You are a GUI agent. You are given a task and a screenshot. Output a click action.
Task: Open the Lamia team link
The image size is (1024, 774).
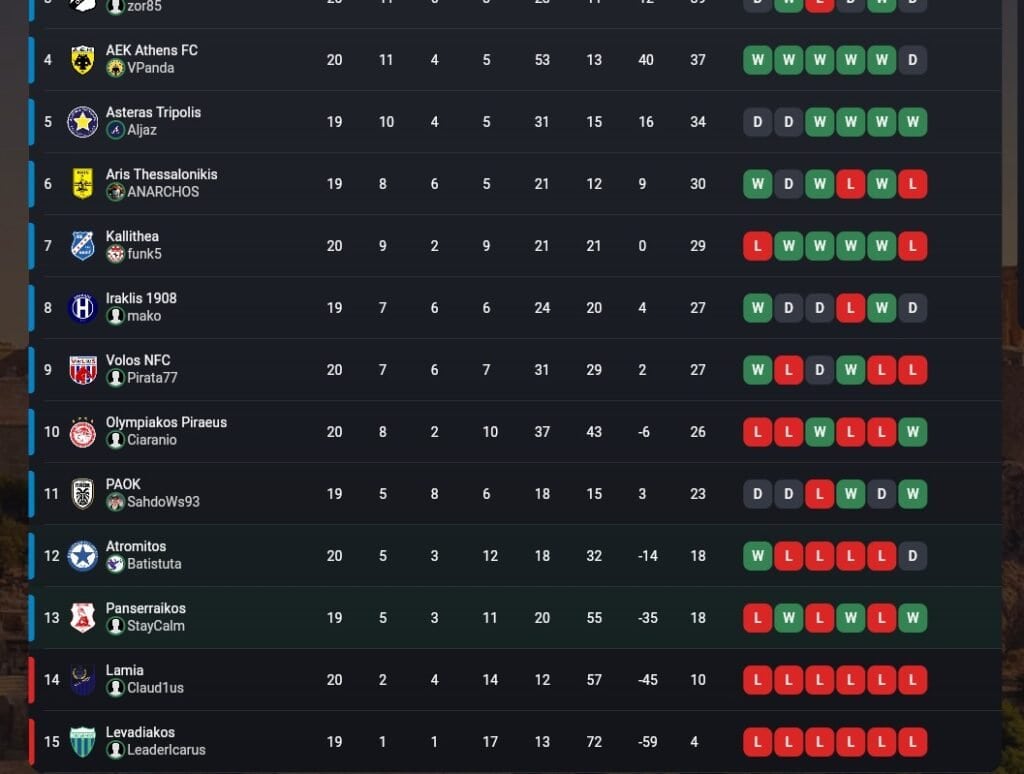(125, 670)
